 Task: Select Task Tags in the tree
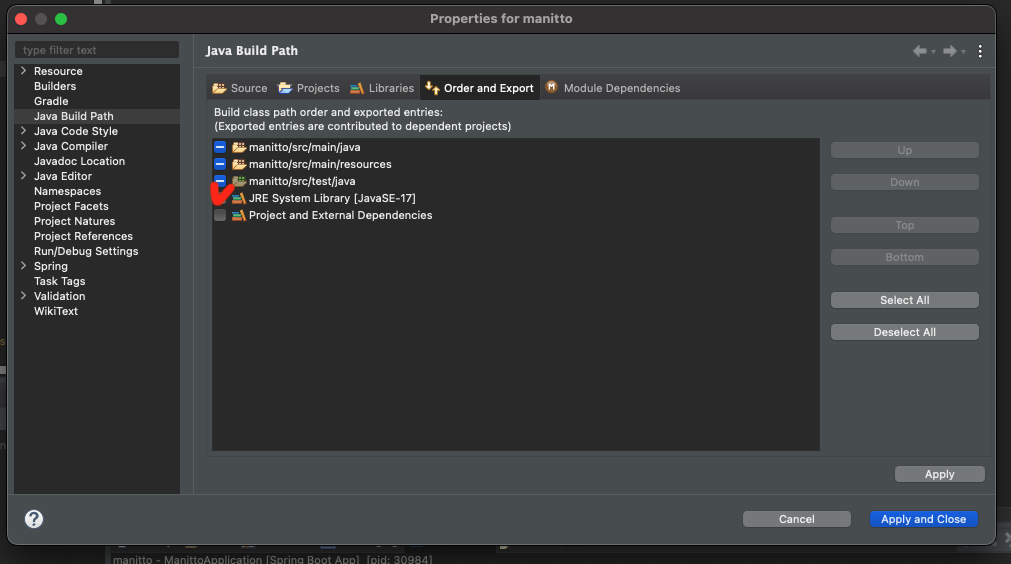click(59, 281)
